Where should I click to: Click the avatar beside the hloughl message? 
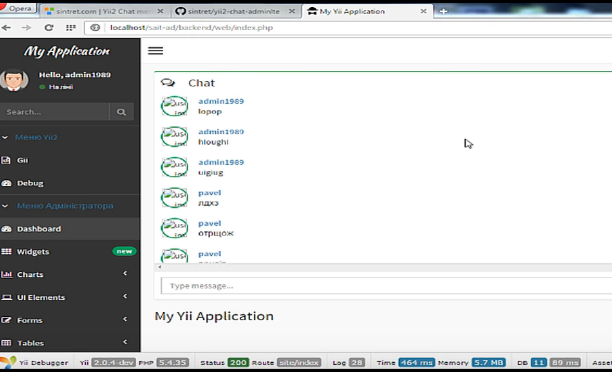pos(174,136)
